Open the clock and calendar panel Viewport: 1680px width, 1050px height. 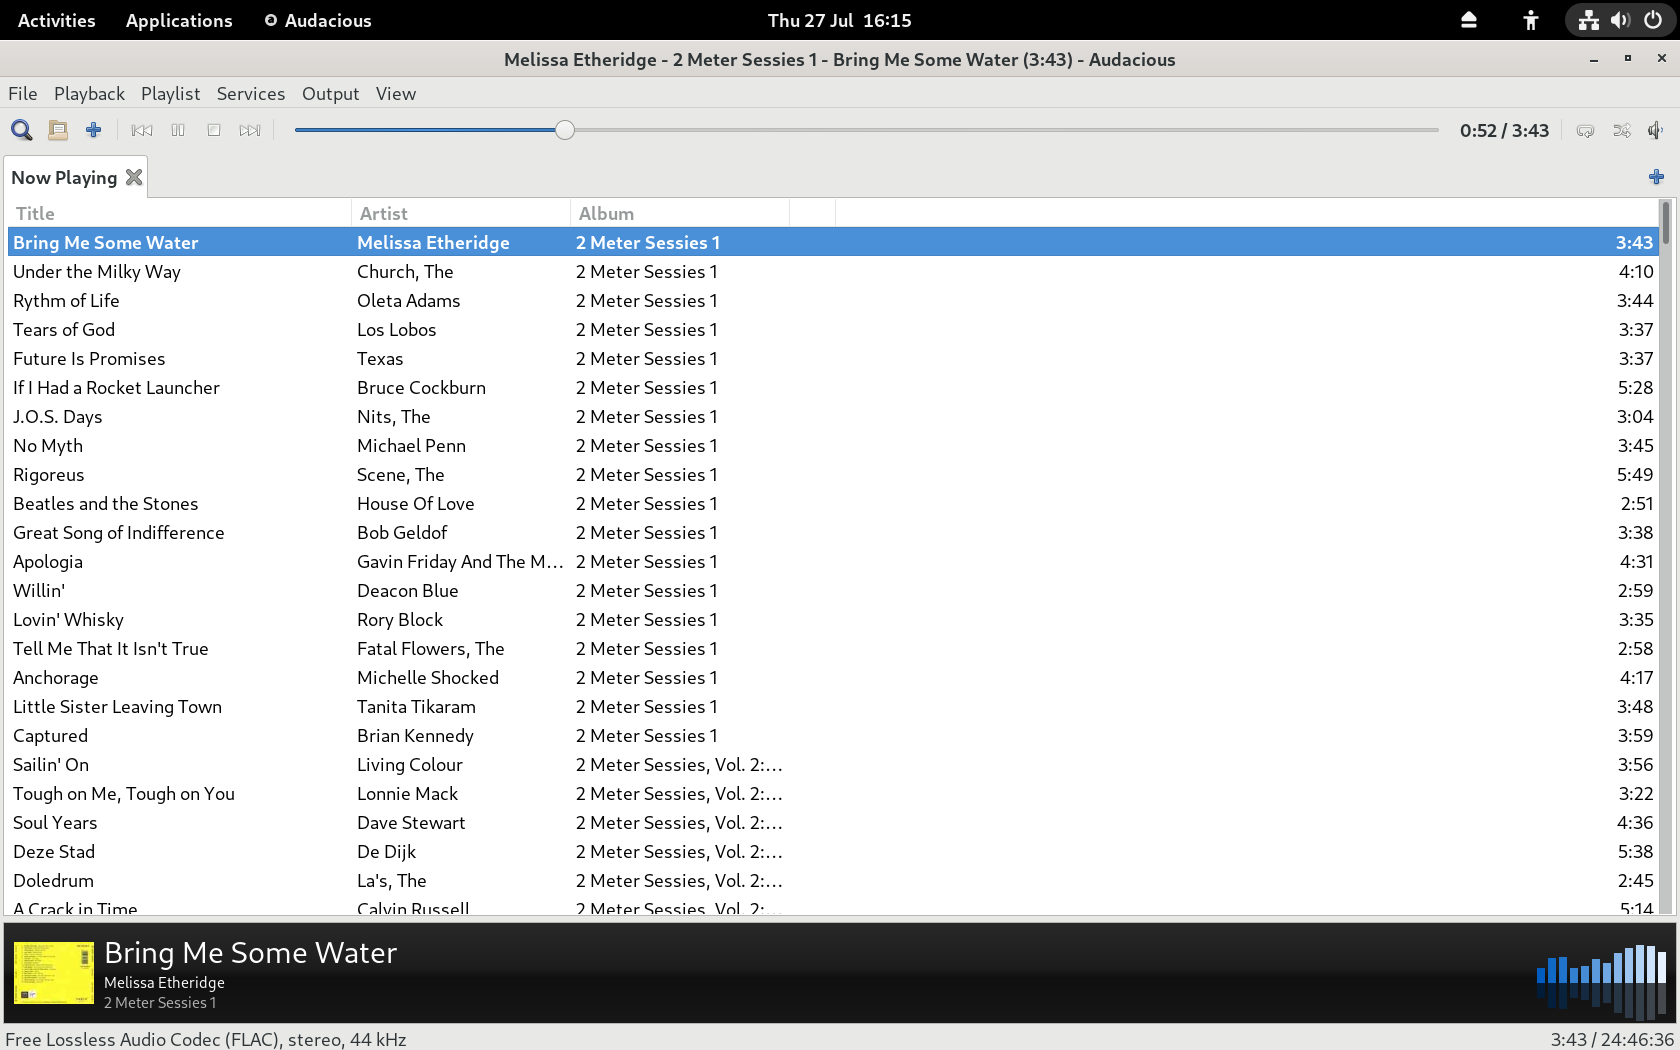pyautogui.click(x=840, y=20)
